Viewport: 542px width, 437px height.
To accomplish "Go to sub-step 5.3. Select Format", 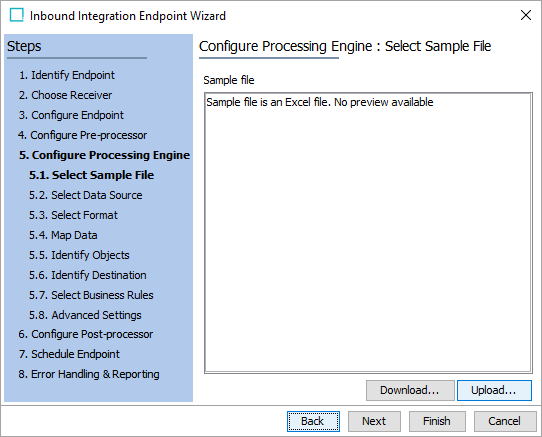I will click(x=73, y=215).
